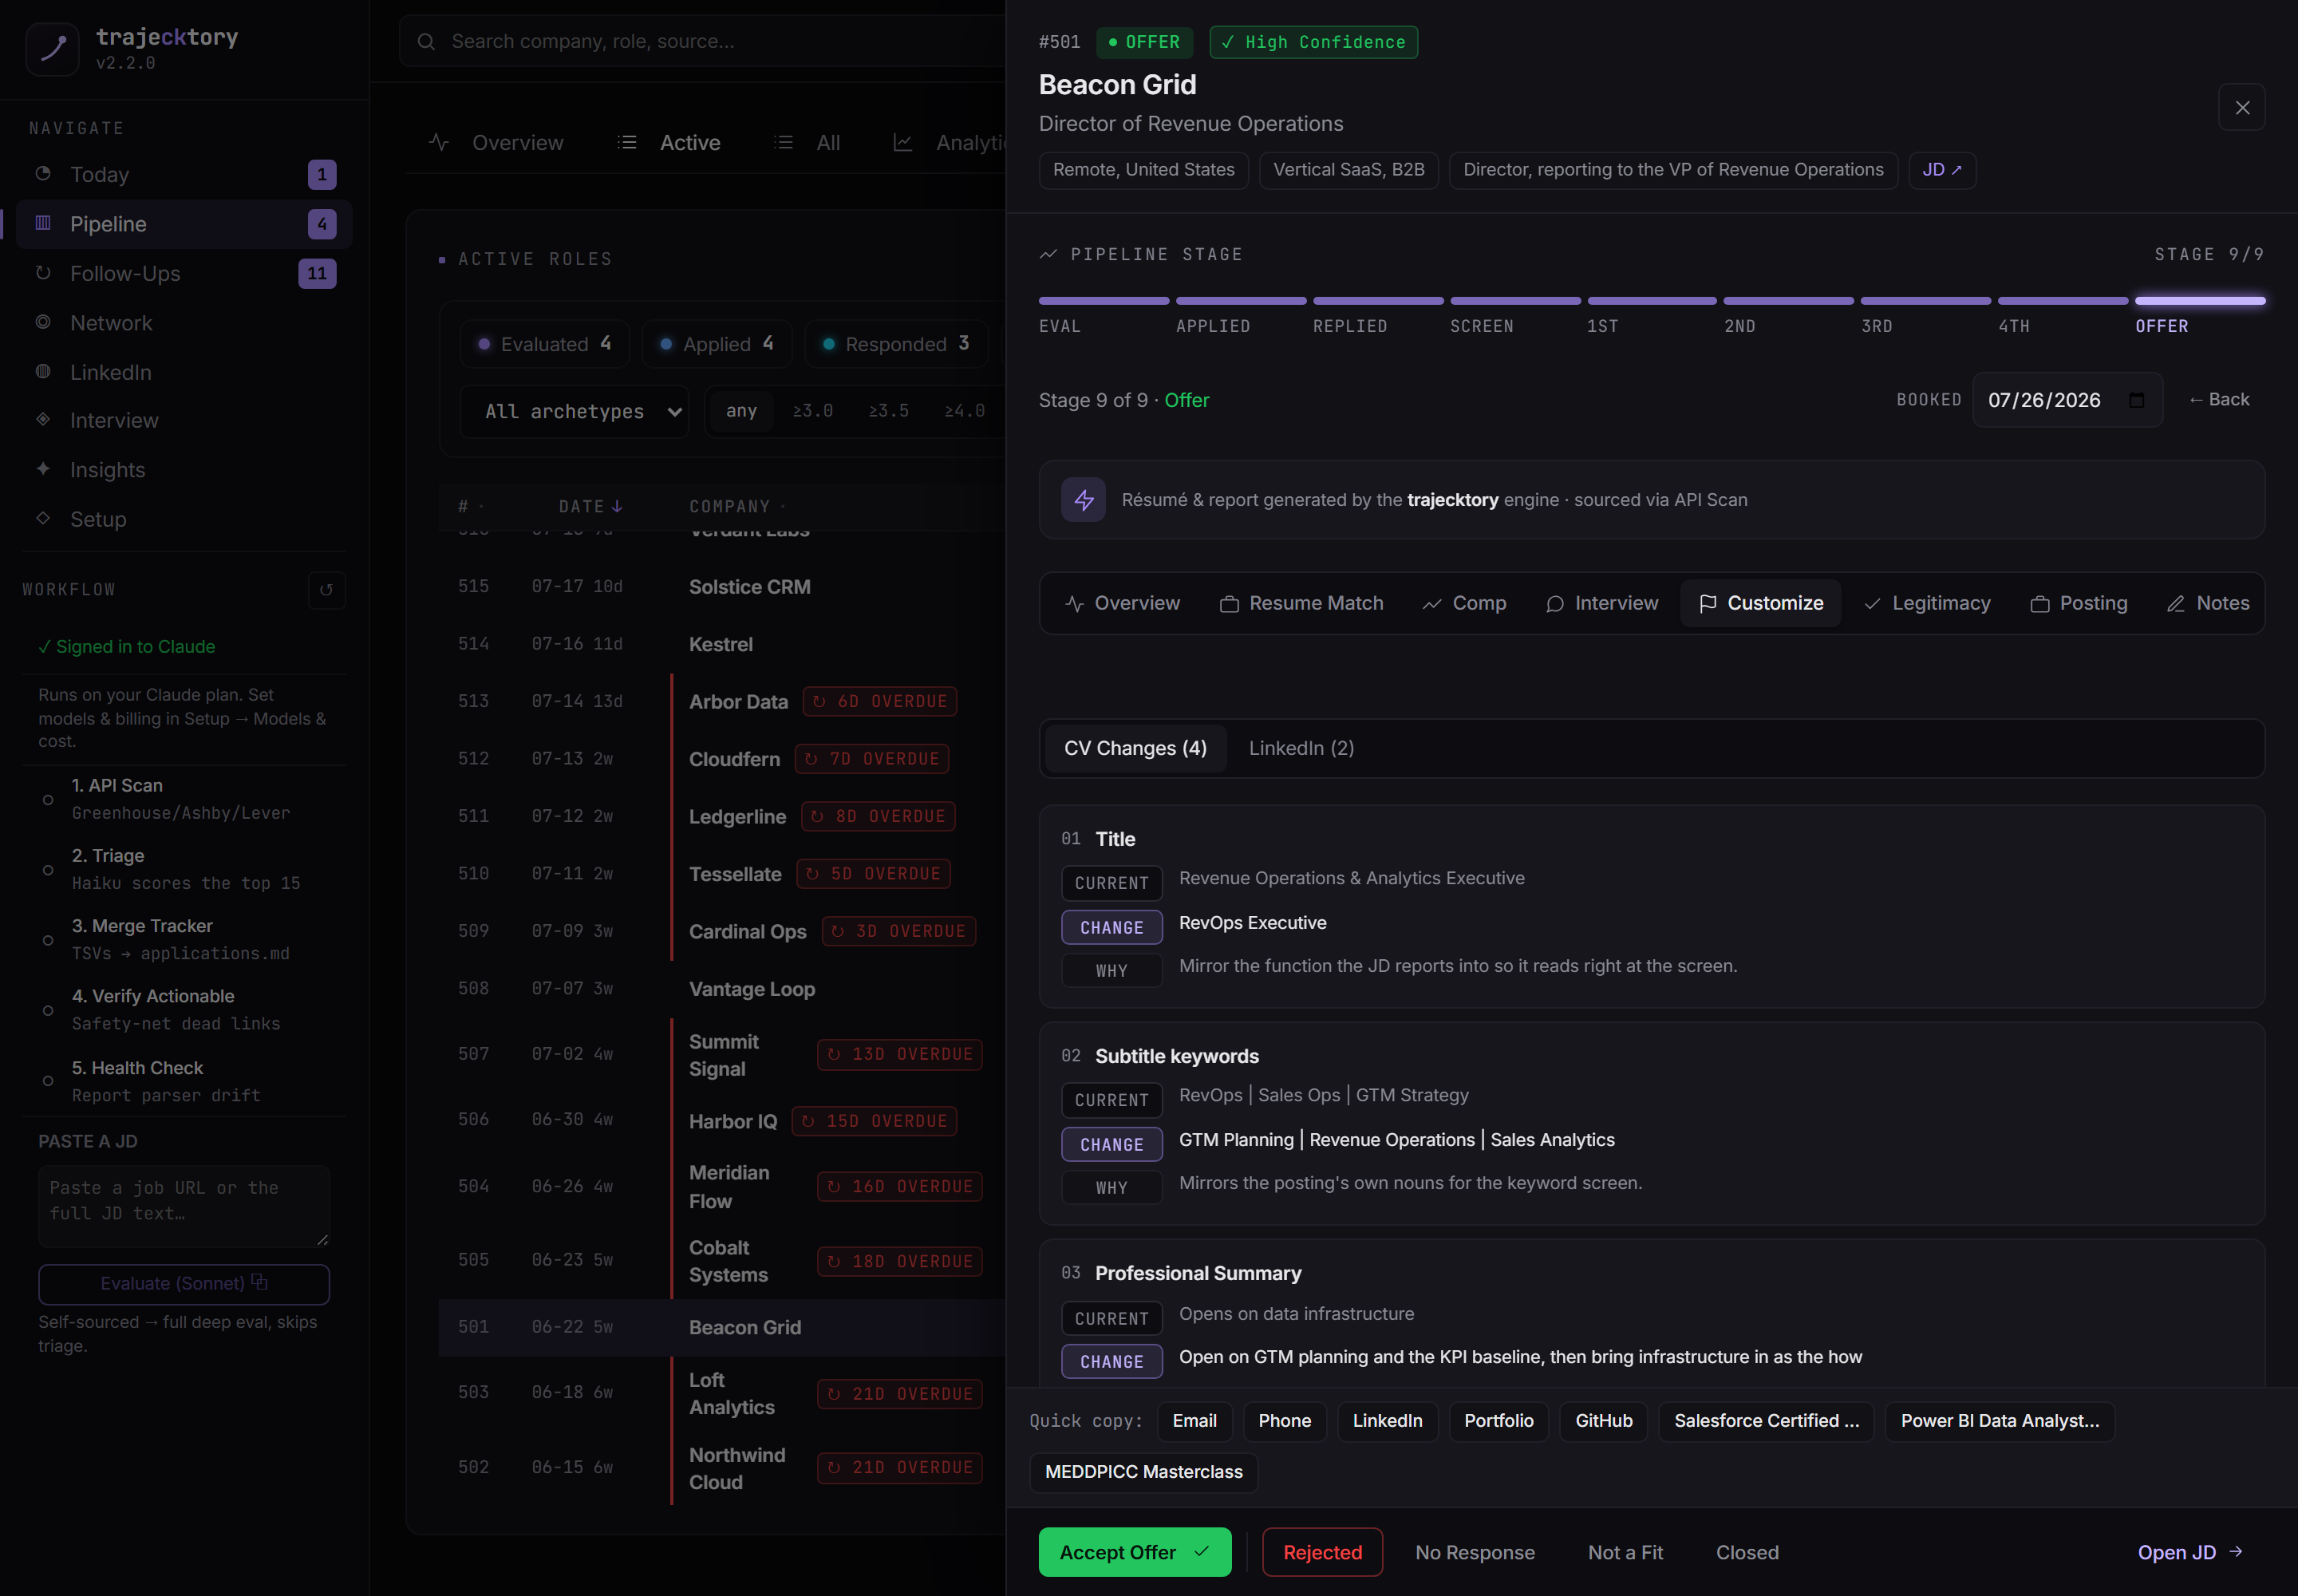Open the Resume Match tab

coord(1301,603)
